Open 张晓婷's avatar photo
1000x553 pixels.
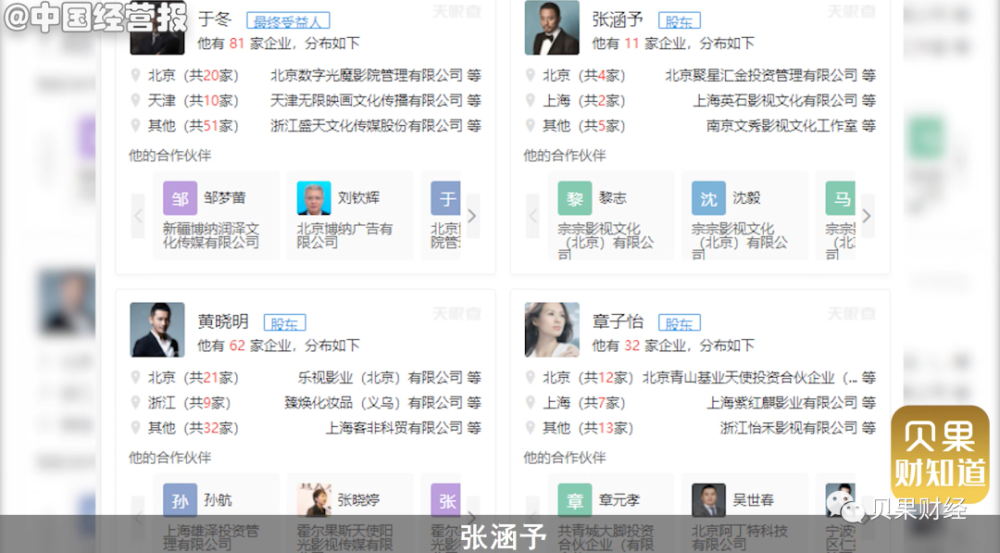coord(314,500)
